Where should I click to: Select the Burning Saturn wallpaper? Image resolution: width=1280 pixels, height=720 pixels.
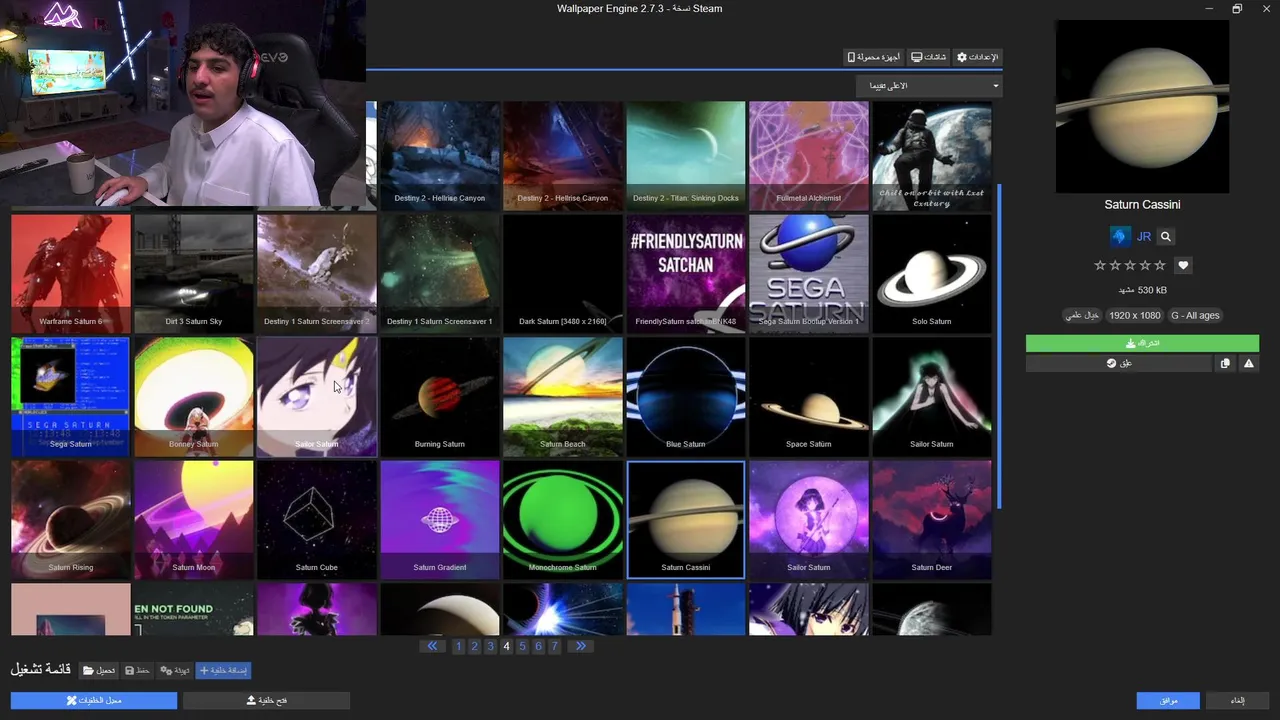(439, 396)
